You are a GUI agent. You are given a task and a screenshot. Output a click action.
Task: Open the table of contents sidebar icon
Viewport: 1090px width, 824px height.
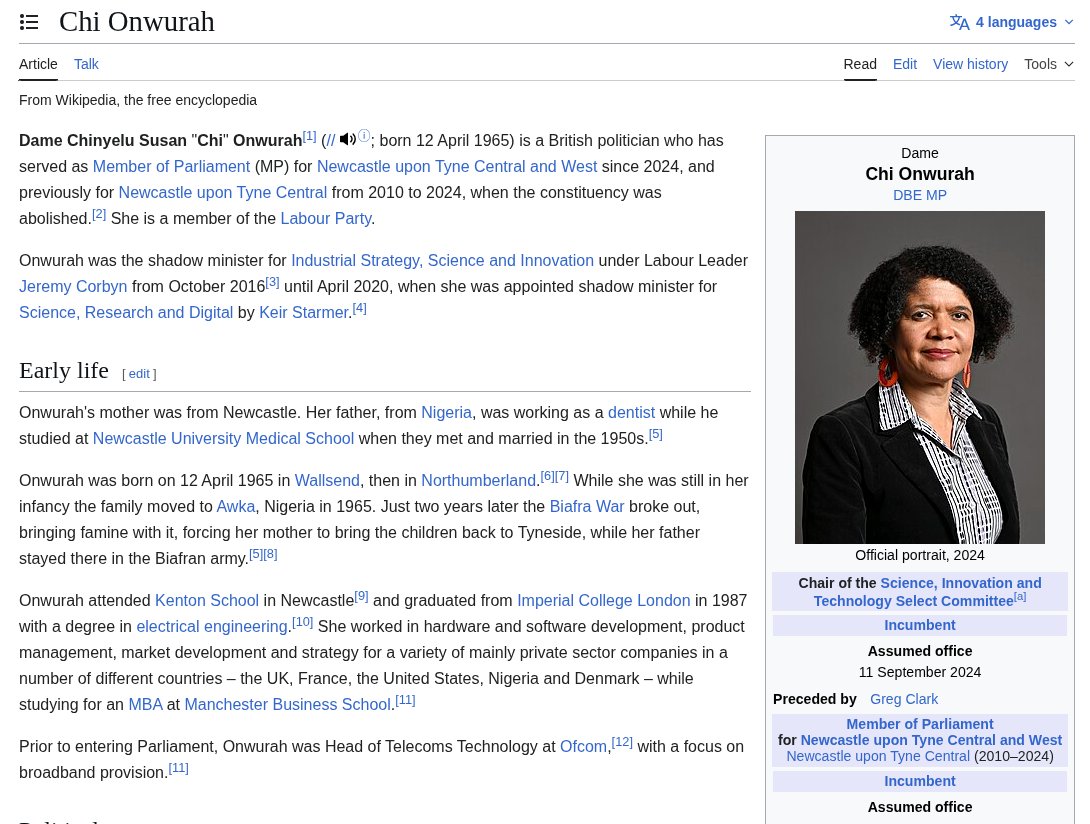(x=29, y=22)
